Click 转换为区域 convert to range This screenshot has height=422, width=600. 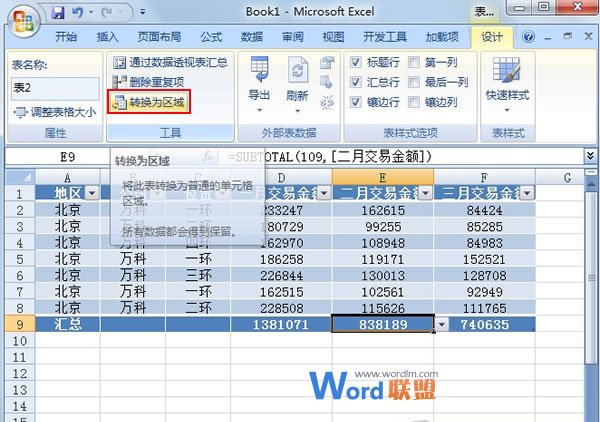[149, 102]
